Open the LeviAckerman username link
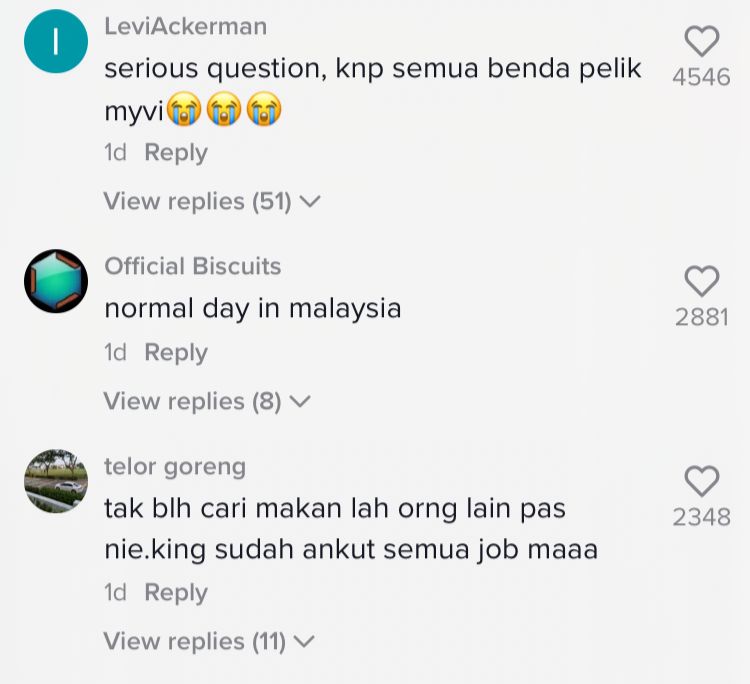 coord(186,26)
